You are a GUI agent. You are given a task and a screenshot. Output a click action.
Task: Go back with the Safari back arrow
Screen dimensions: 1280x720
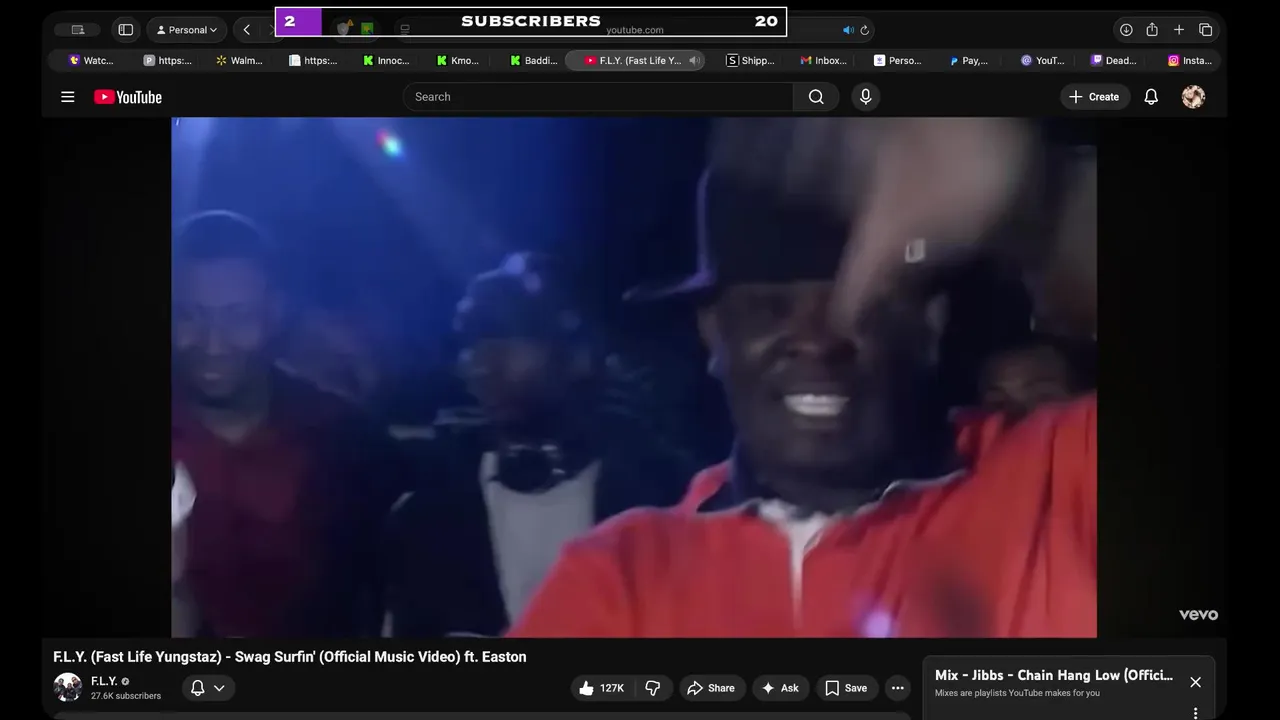[247, 30]
